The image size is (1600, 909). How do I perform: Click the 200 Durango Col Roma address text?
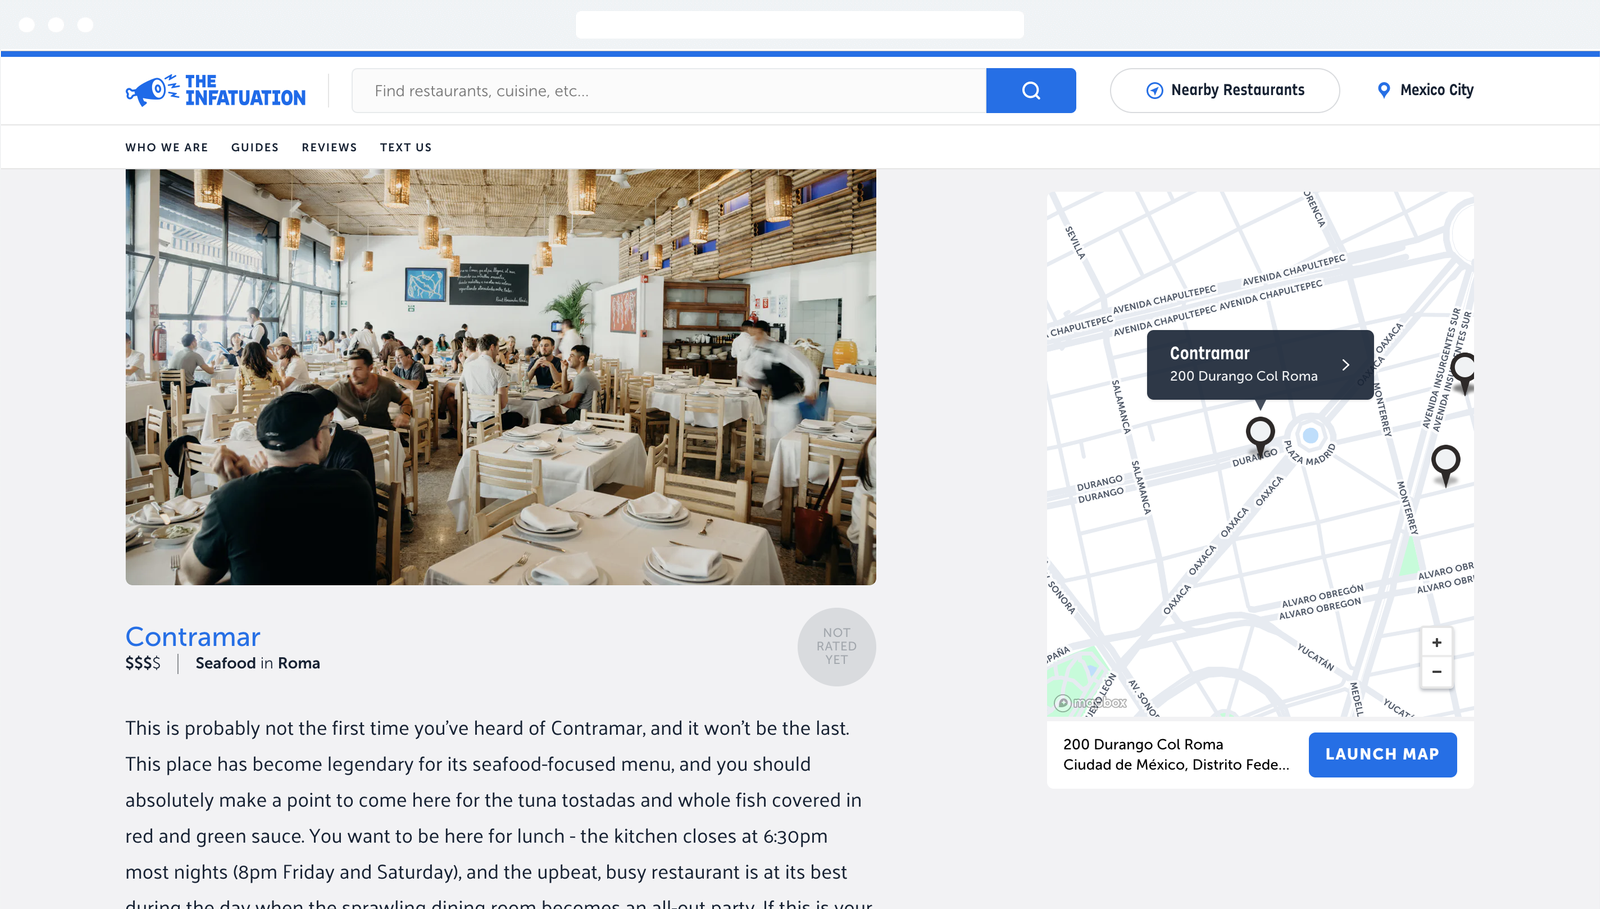pyautogui.click(x=1143, y=745)
